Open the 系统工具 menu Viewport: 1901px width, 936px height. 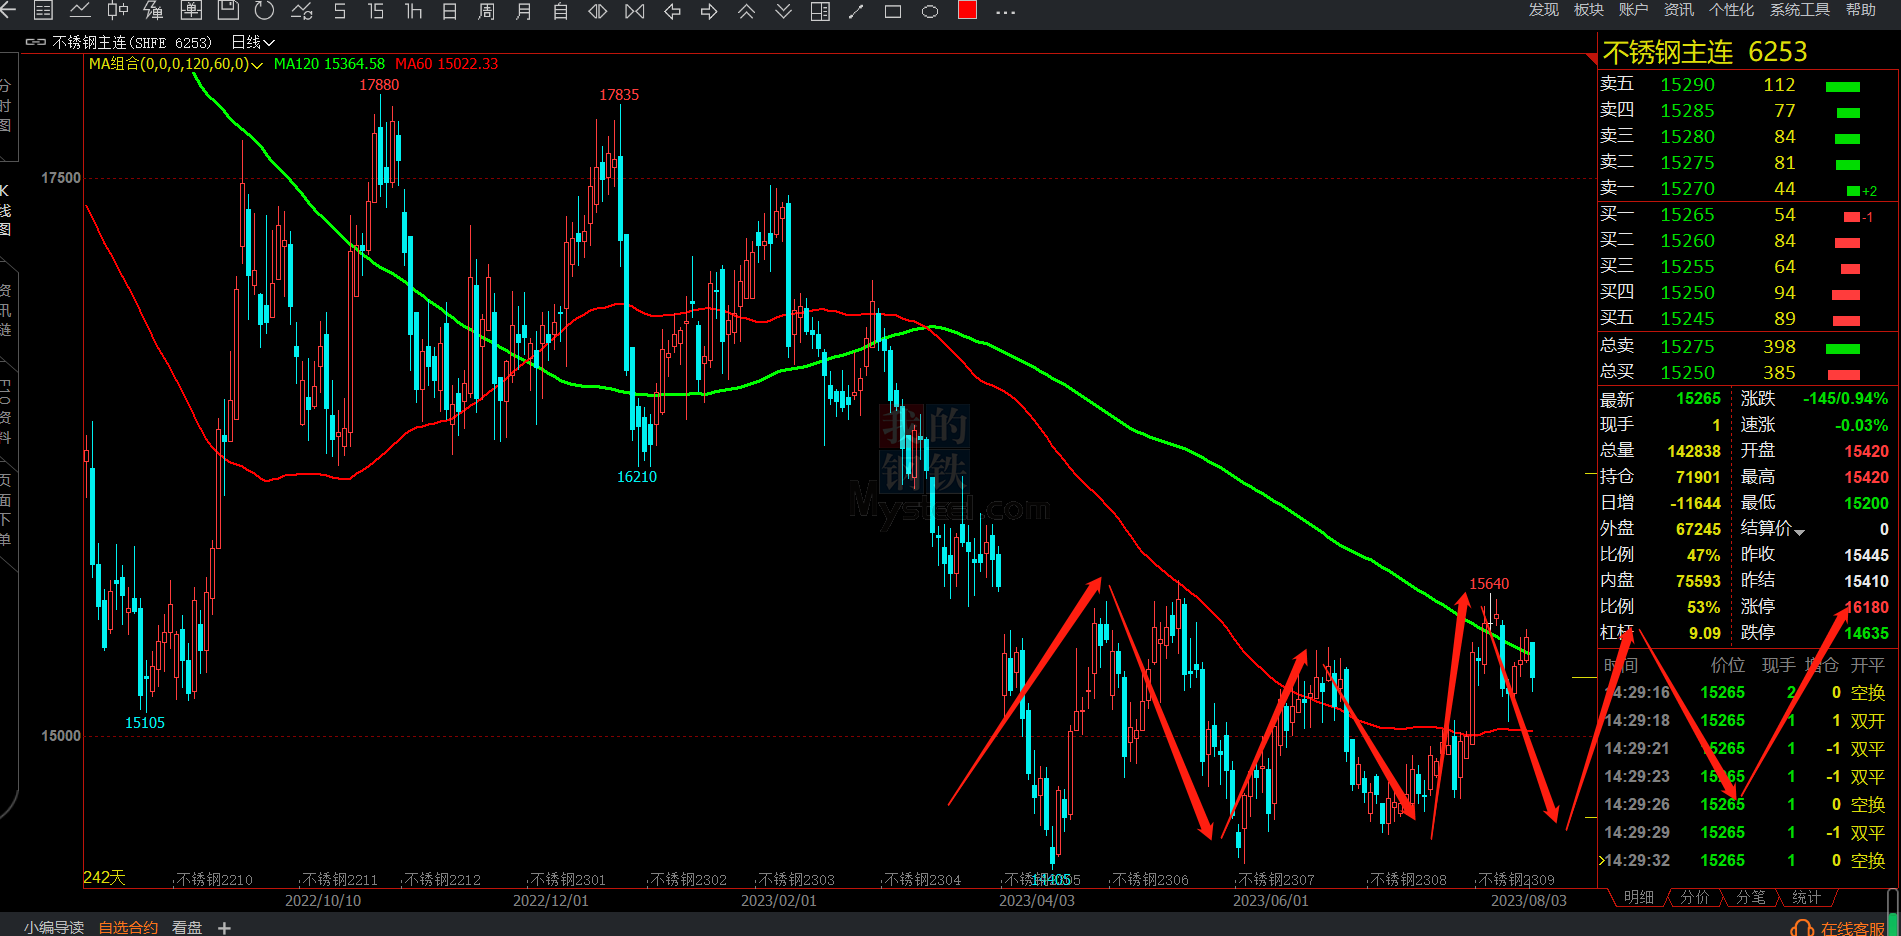click(1799, 10)
